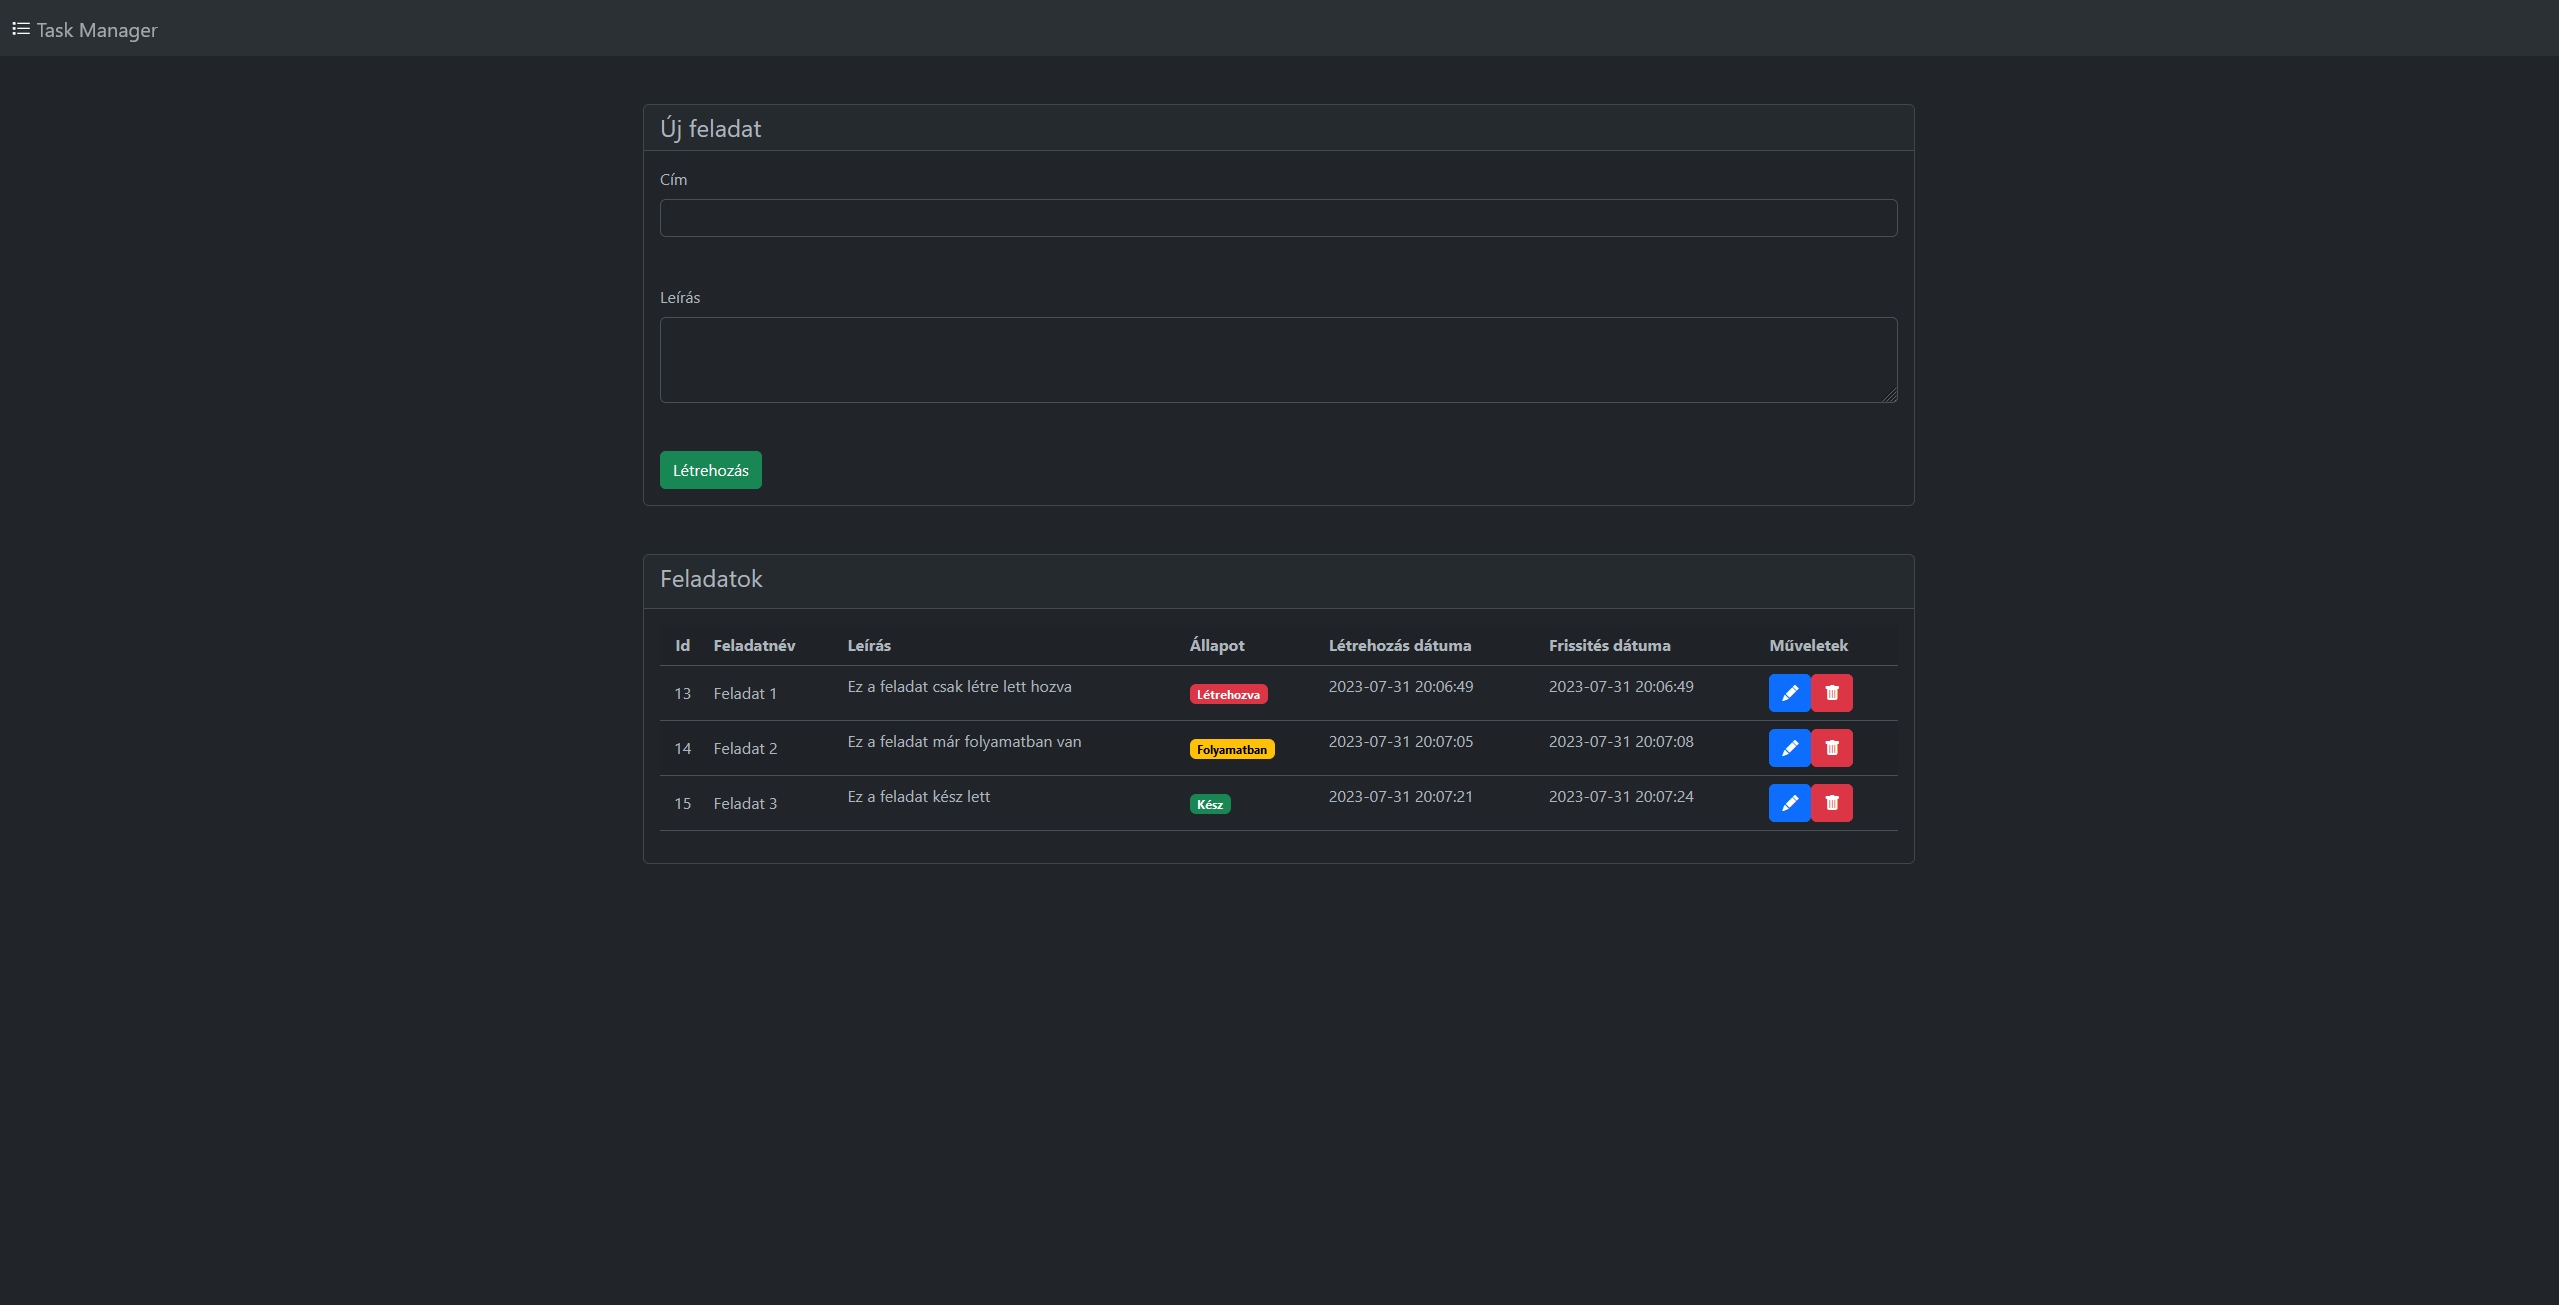Viewport: 2559px width, 1305px height.
Task: Click the yellow Folyamatban status badge
Action: [1231, 750]
